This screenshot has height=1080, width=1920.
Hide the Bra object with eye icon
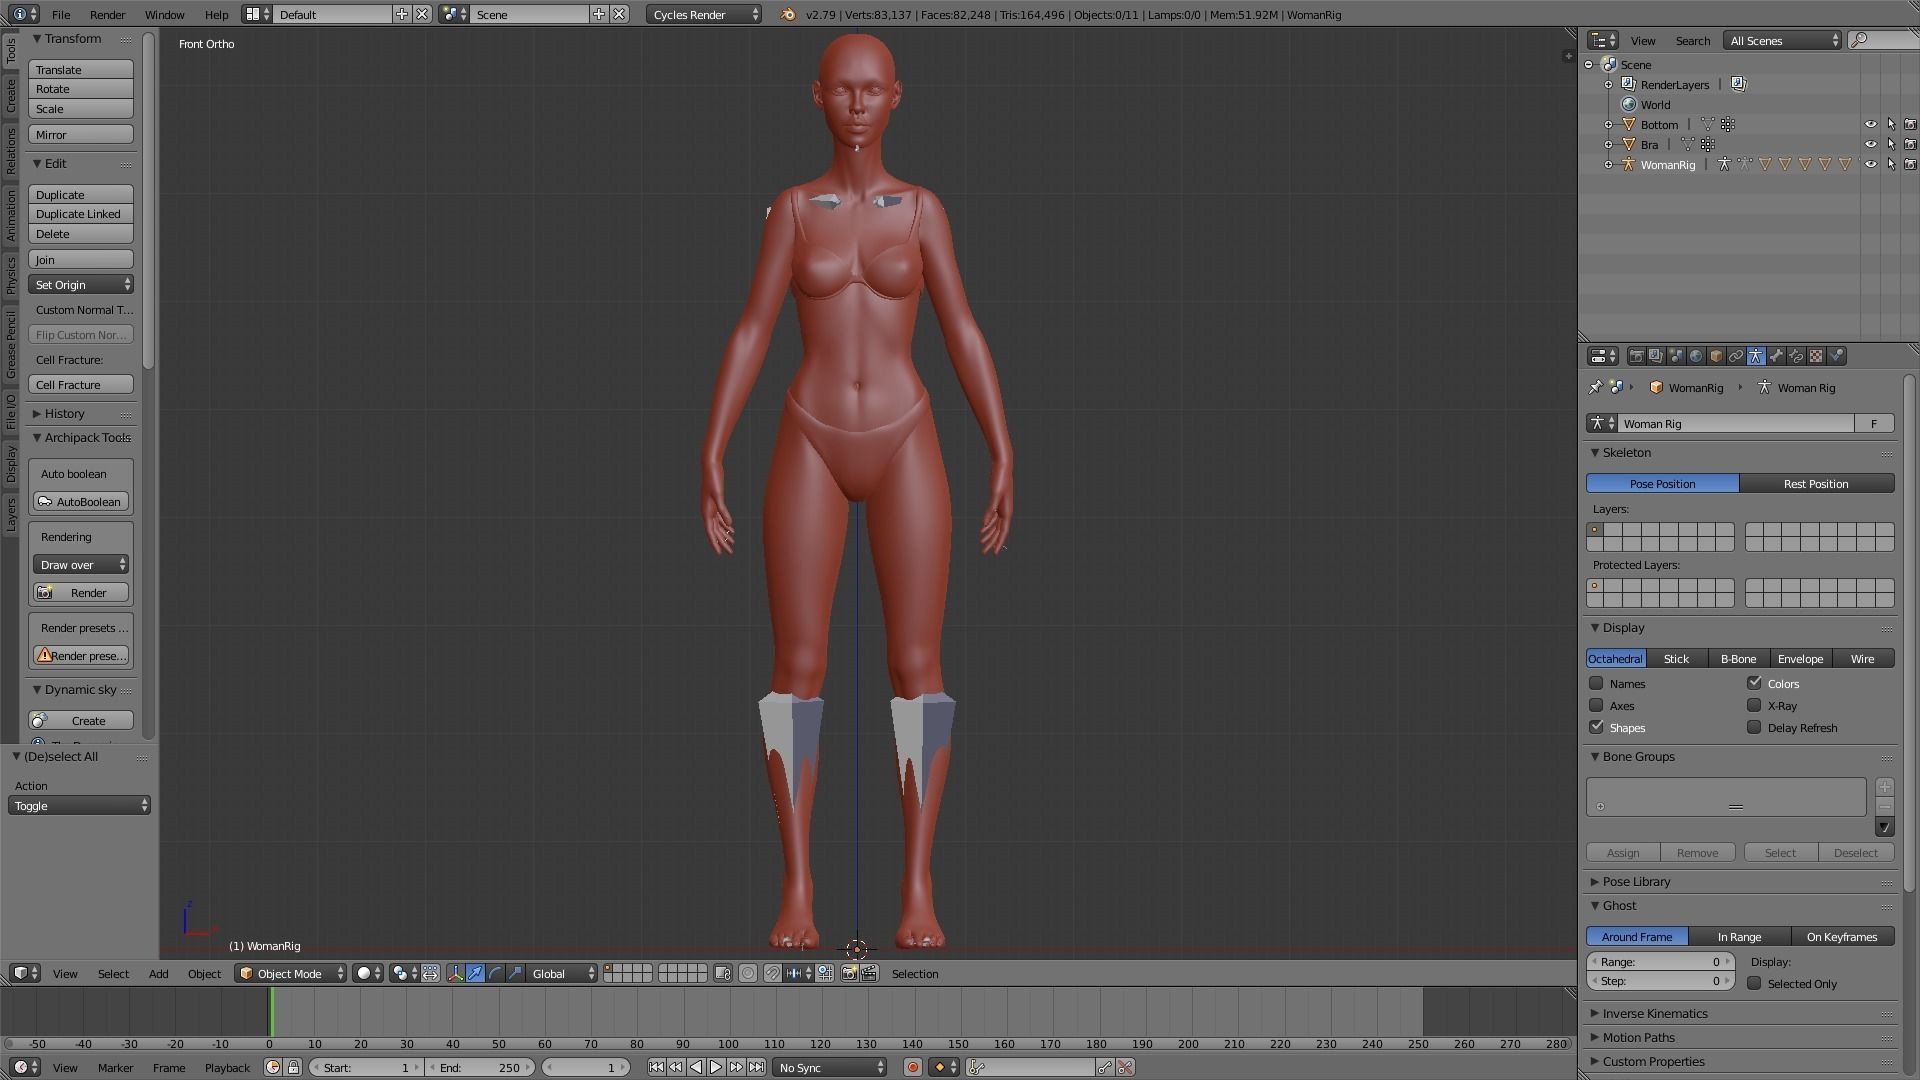pos(1870,145)
